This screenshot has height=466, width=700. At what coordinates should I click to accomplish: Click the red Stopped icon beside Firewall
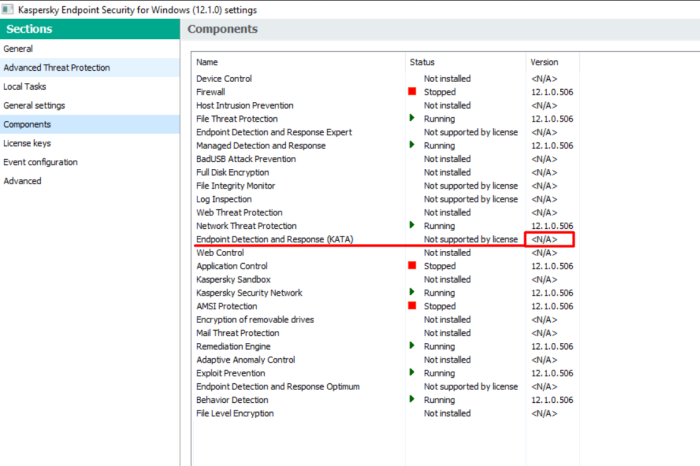pyautogui.click(x=412, y=92)
